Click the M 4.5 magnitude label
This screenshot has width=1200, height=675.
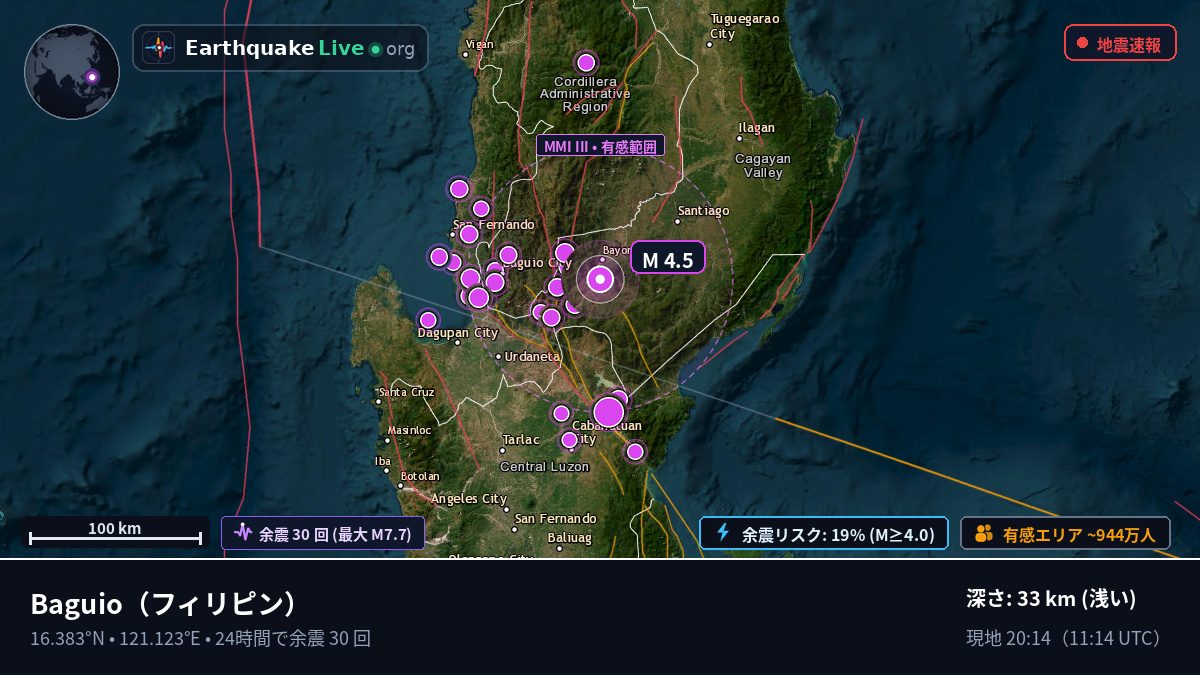(668, 258)
